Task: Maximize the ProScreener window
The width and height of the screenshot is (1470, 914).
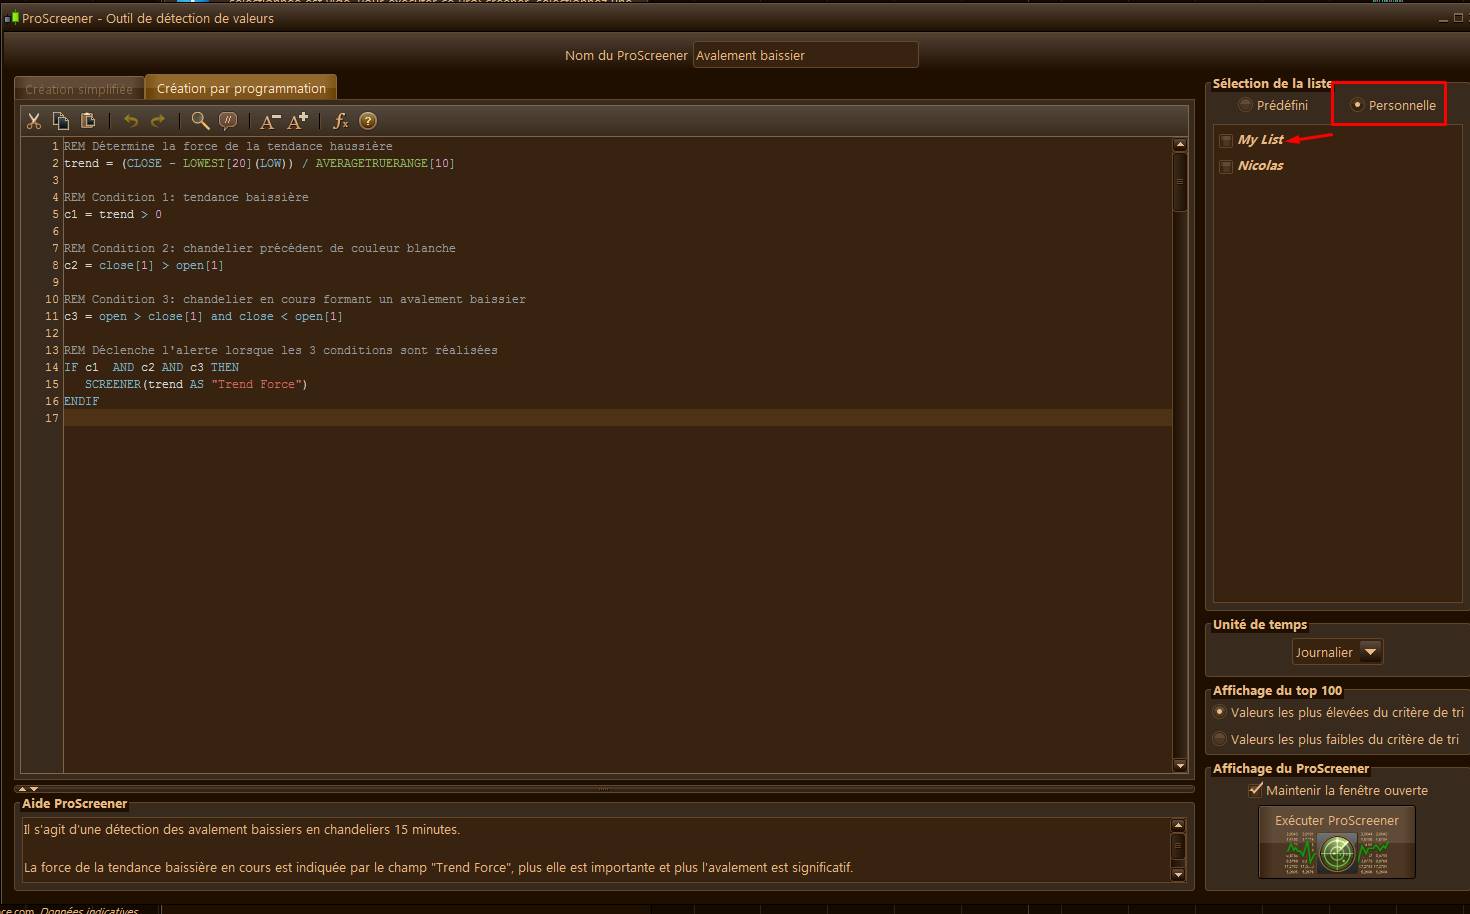Action: point(1458,18)
